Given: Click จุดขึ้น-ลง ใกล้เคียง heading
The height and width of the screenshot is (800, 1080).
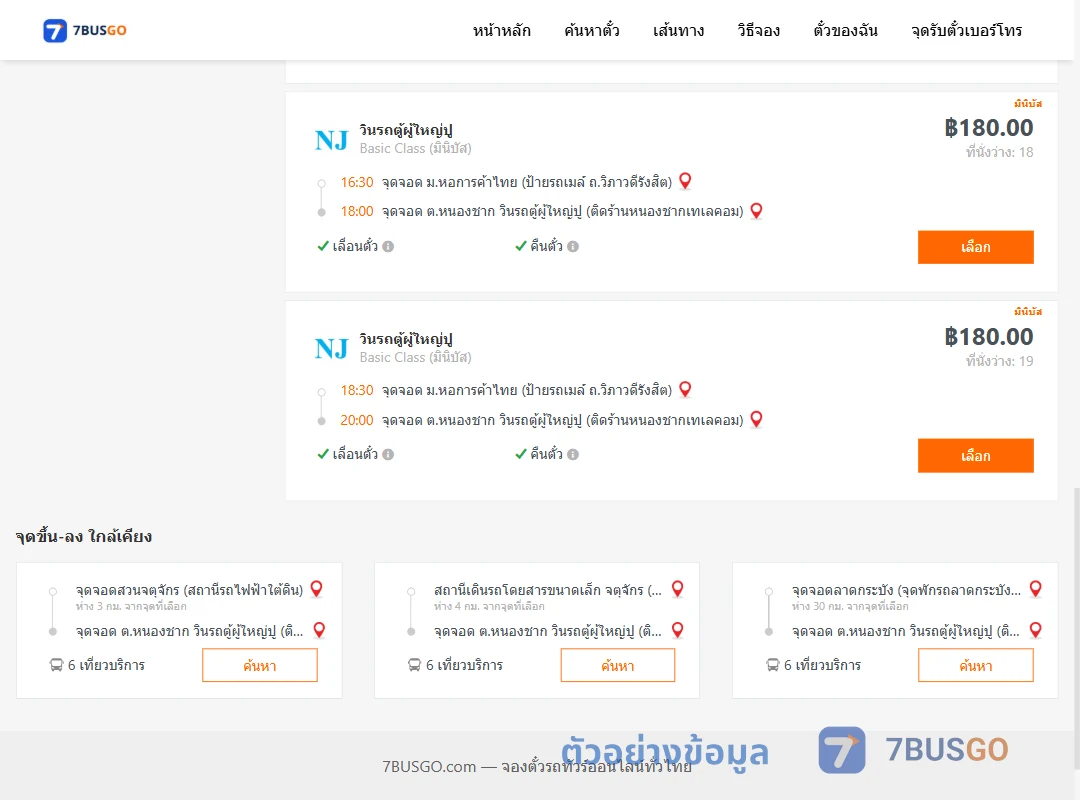Looking at the screenshot, I should [84, 536].
